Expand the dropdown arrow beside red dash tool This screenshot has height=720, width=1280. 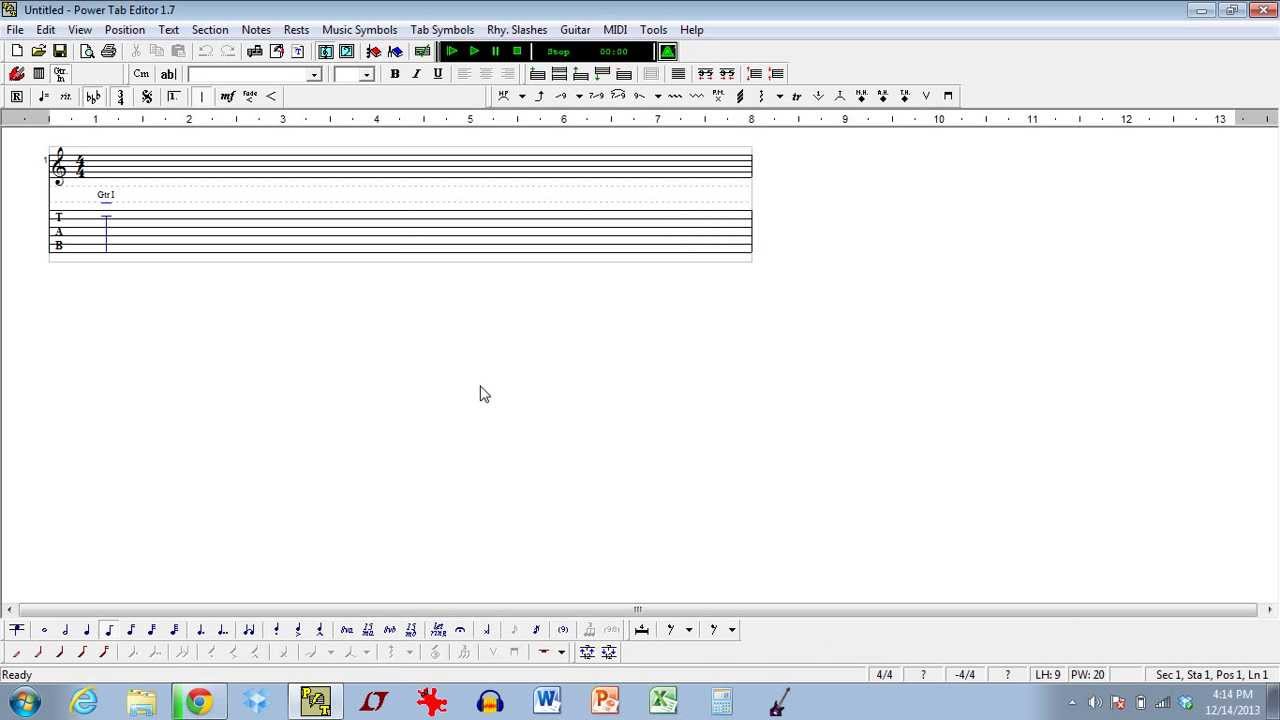[561, 652]
